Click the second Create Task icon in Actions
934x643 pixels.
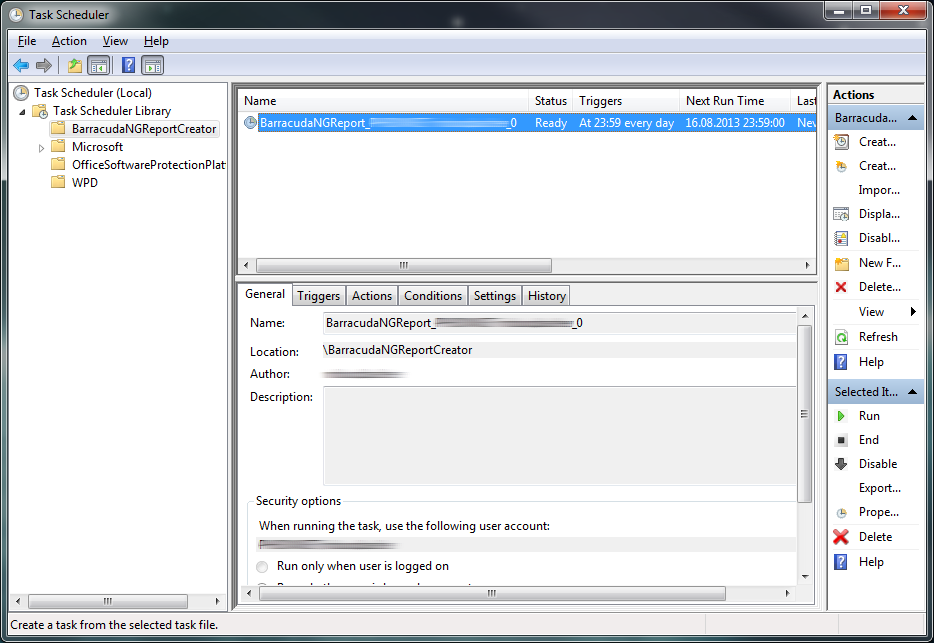841,166
